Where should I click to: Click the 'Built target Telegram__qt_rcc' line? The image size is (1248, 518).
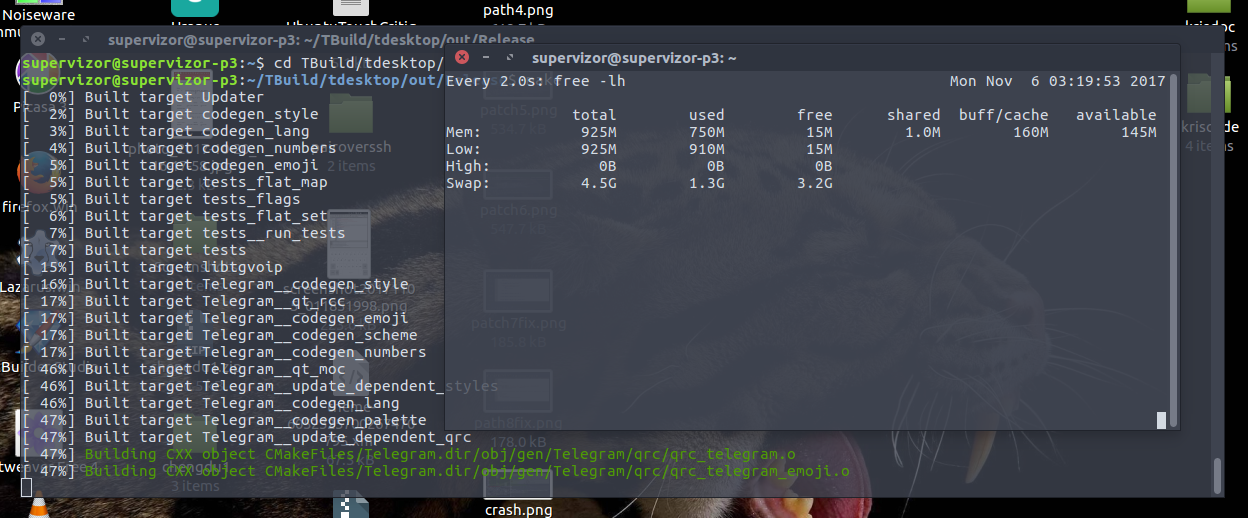pos(184,301)
